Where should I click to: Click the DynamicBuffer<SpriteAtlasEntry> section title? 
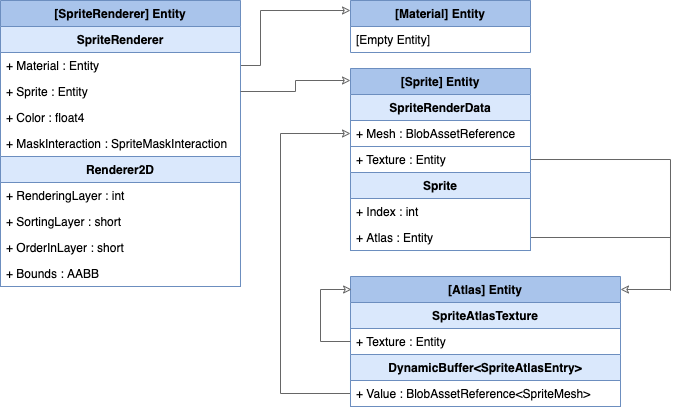pos(485,368)
